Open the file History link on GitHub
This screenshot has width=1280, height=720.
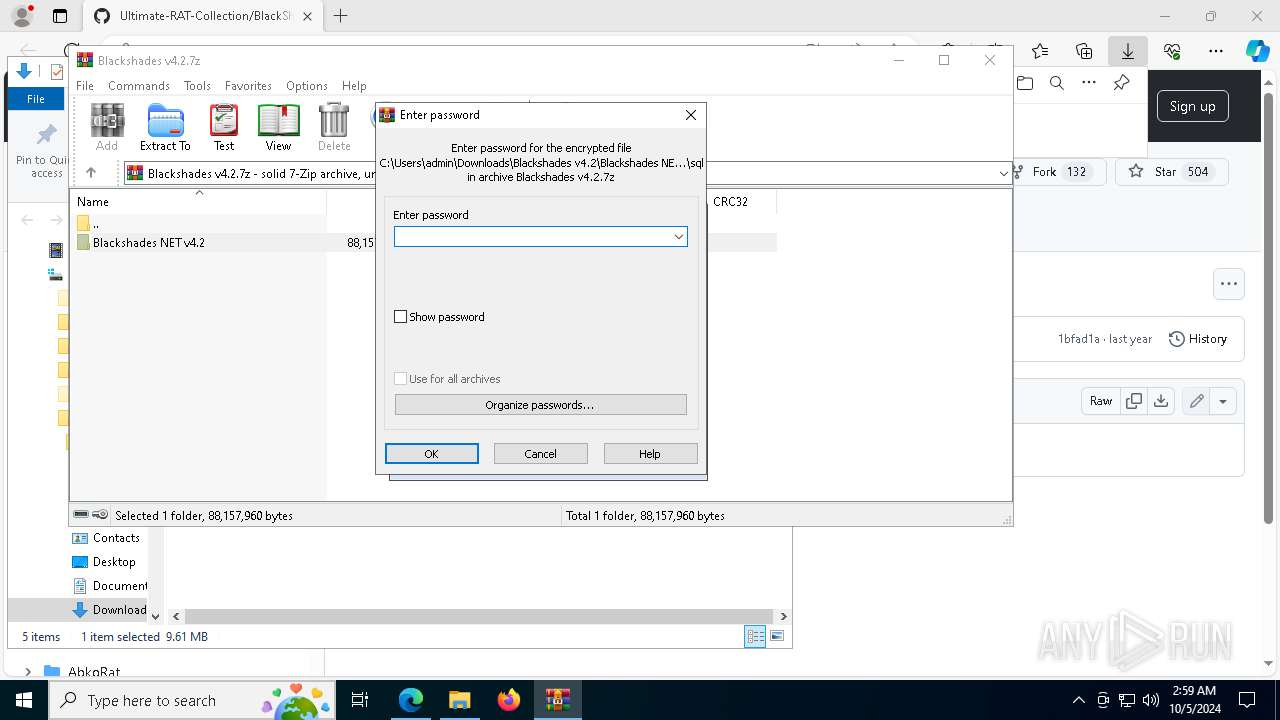pos(1198,339)
